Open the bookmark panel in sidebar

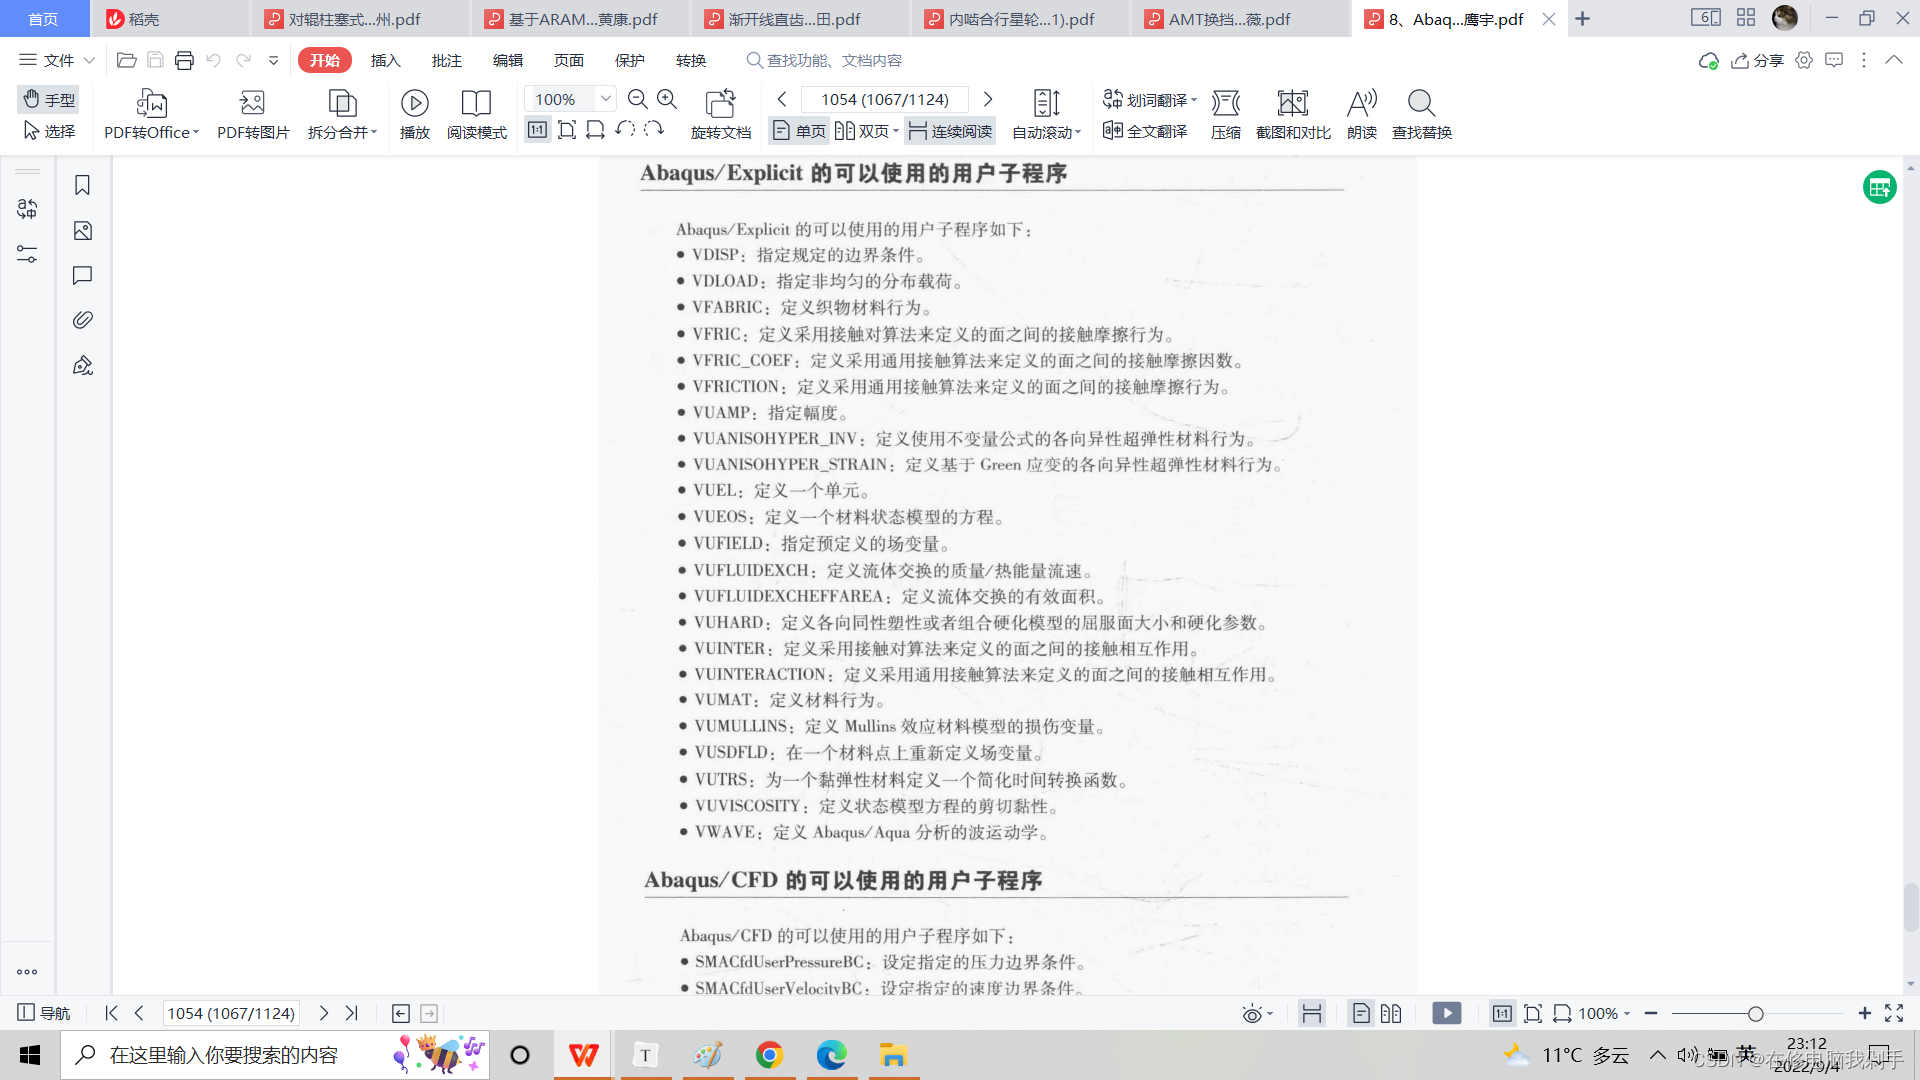(x=83, y=185)
